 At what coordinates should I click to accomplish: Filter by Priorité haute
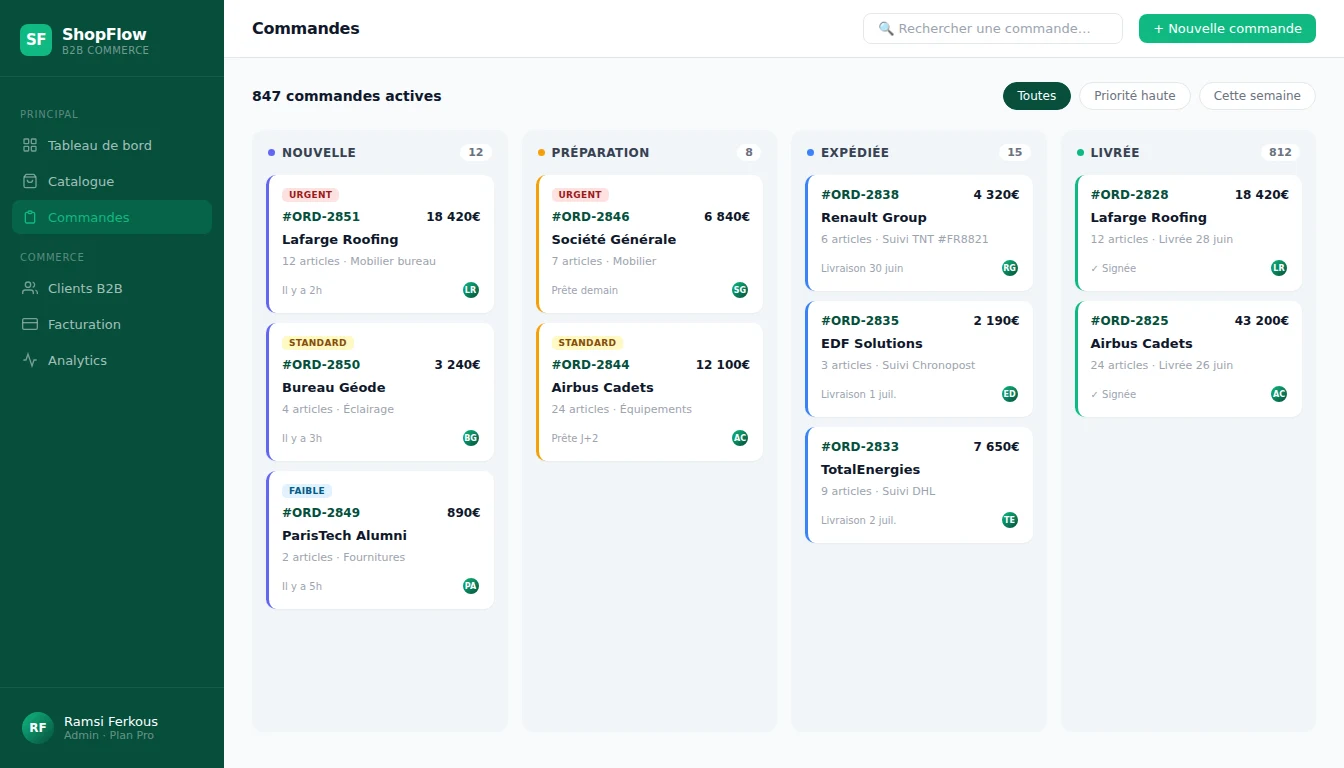1135,96
